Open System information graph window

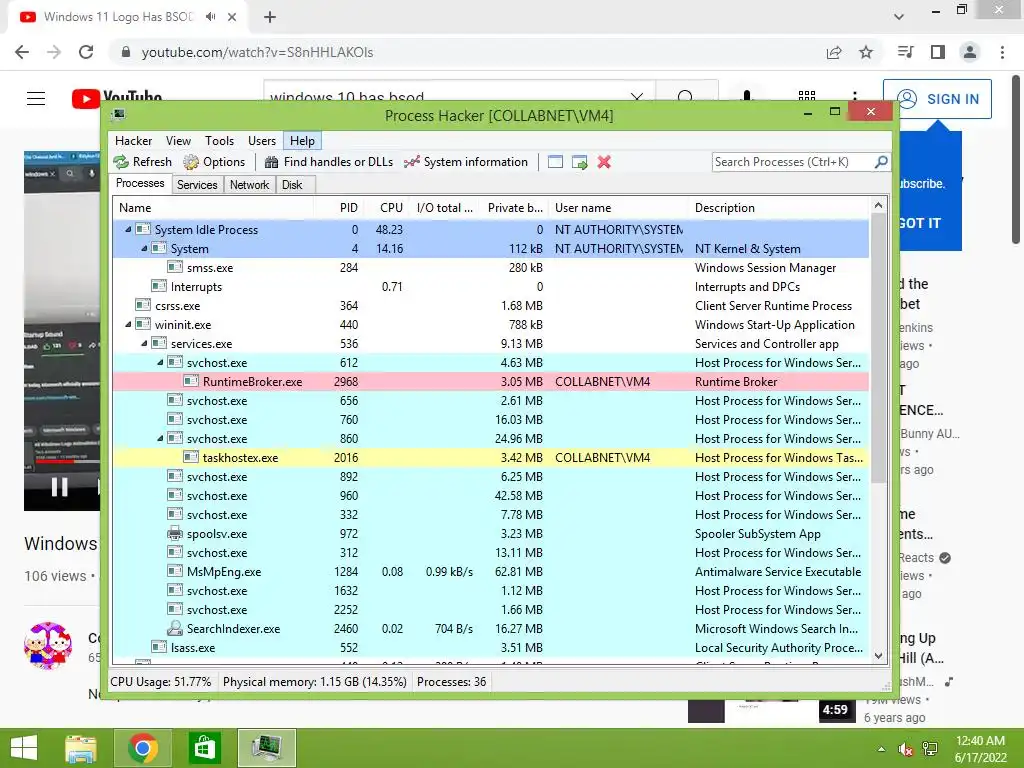click(x=466, y=162)
